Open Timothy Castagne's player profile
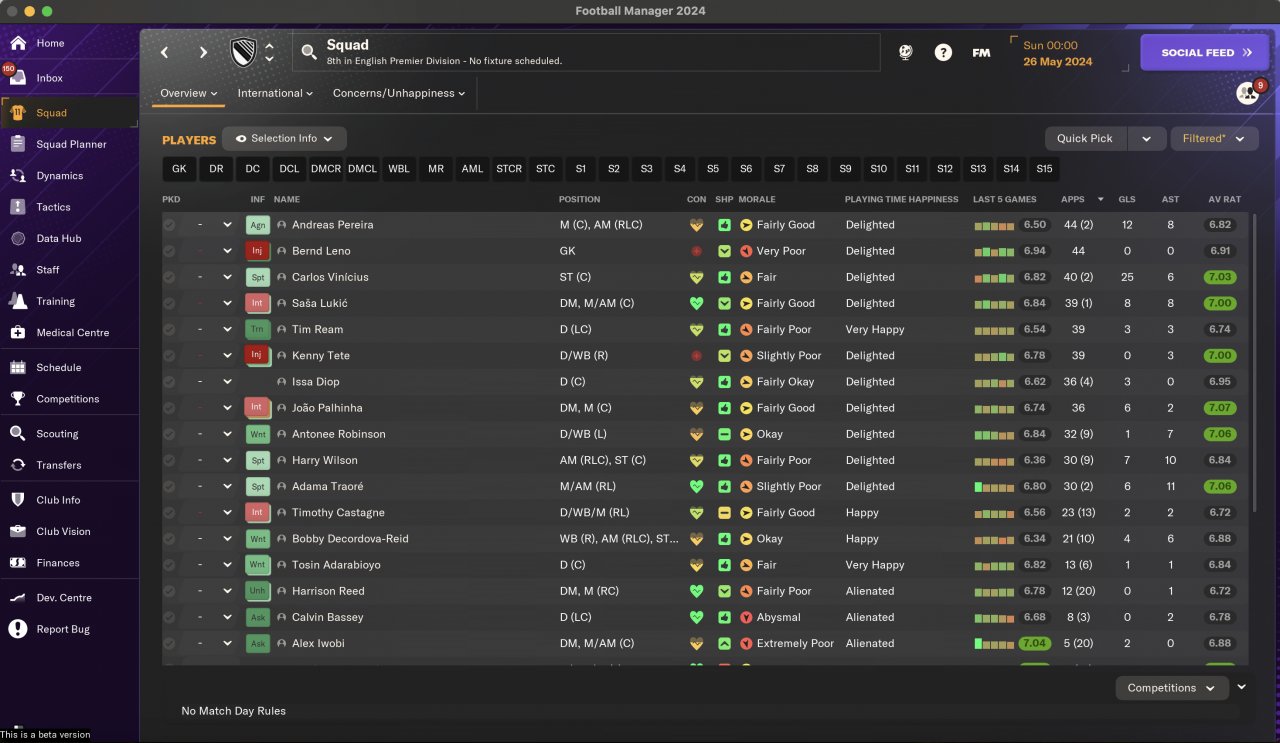The width and height of the screenshot is (1280, 743). (338, 513)
